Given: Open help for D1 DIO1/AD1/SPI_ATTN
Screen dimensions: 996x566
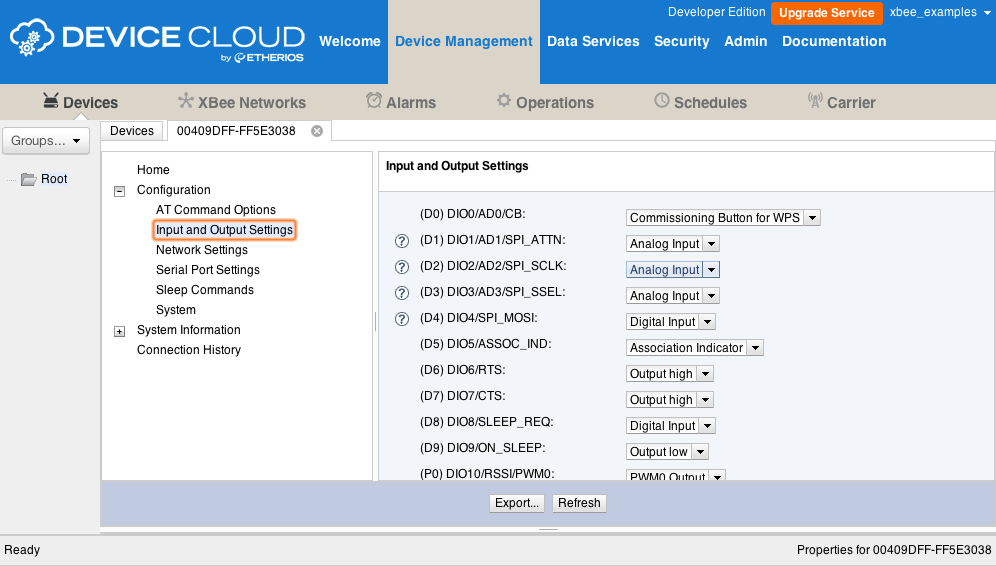Looking at the screenshot, I should (x=401, y=241).
